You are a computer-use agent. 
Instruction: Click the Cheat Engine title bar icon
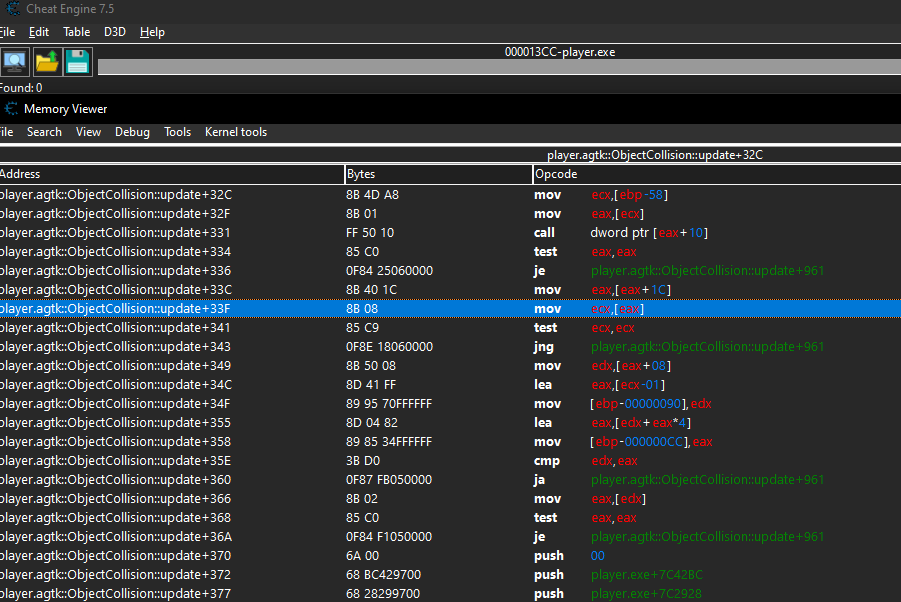coord(12,9)
